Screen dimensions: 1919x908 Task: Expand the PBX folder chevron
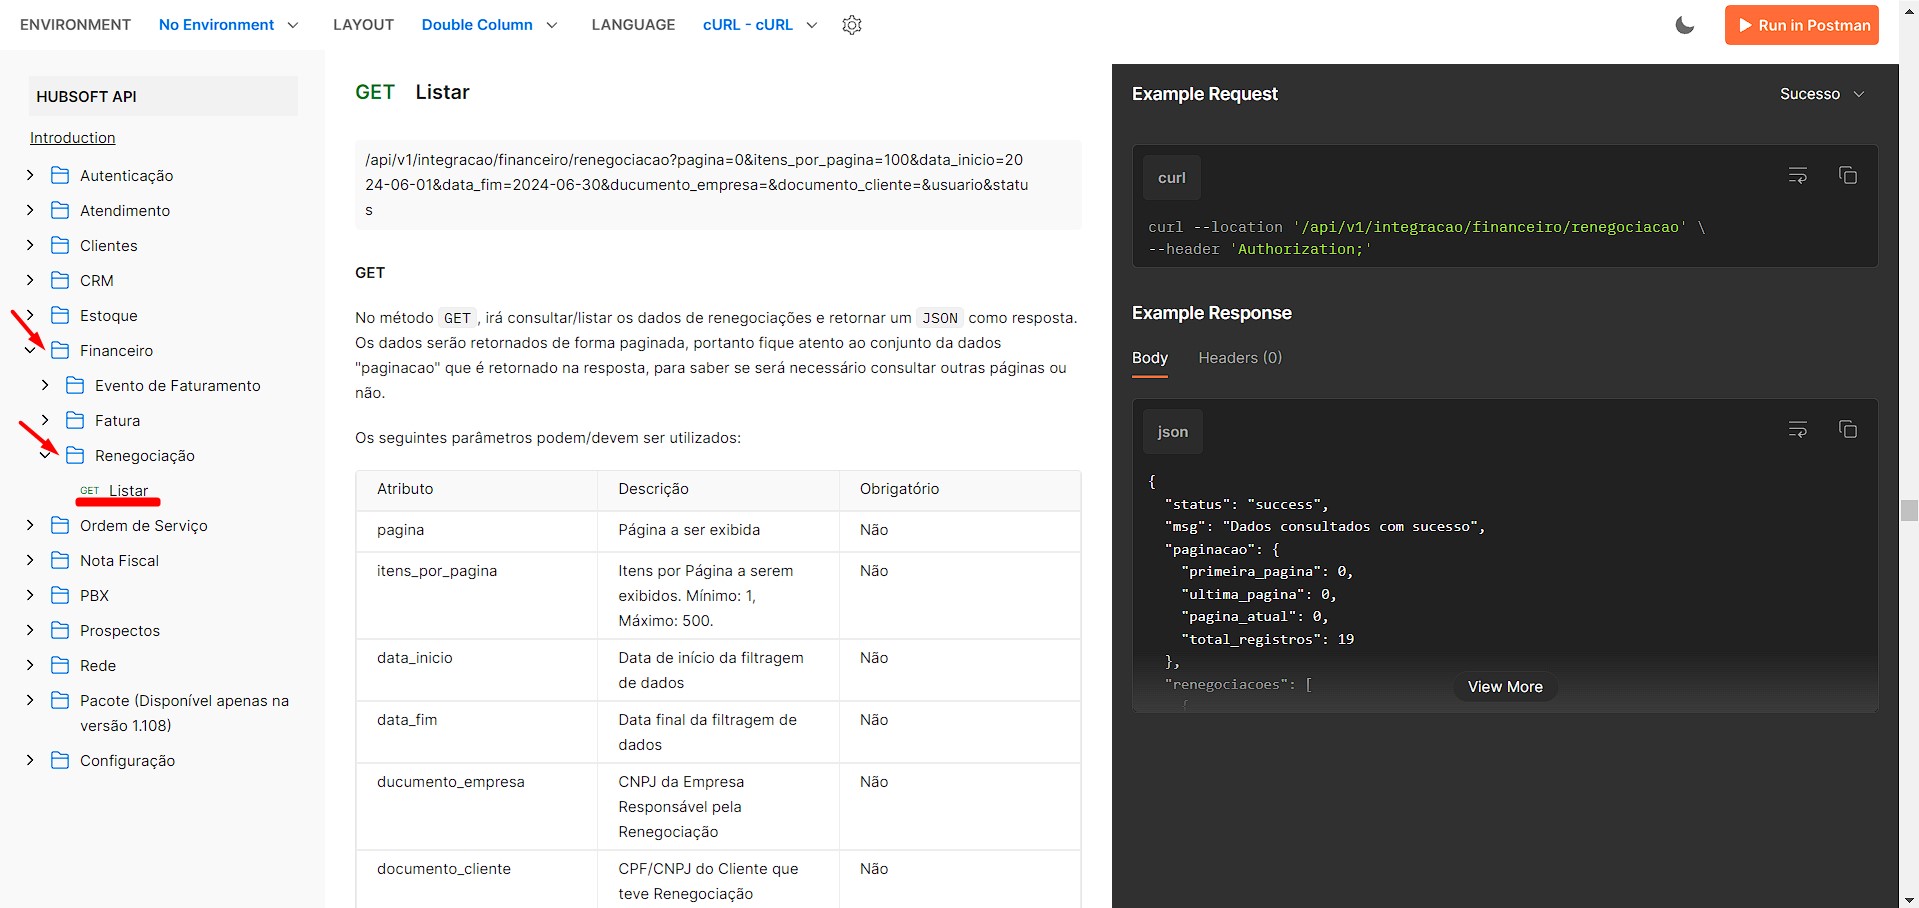(x=30, y=595)
